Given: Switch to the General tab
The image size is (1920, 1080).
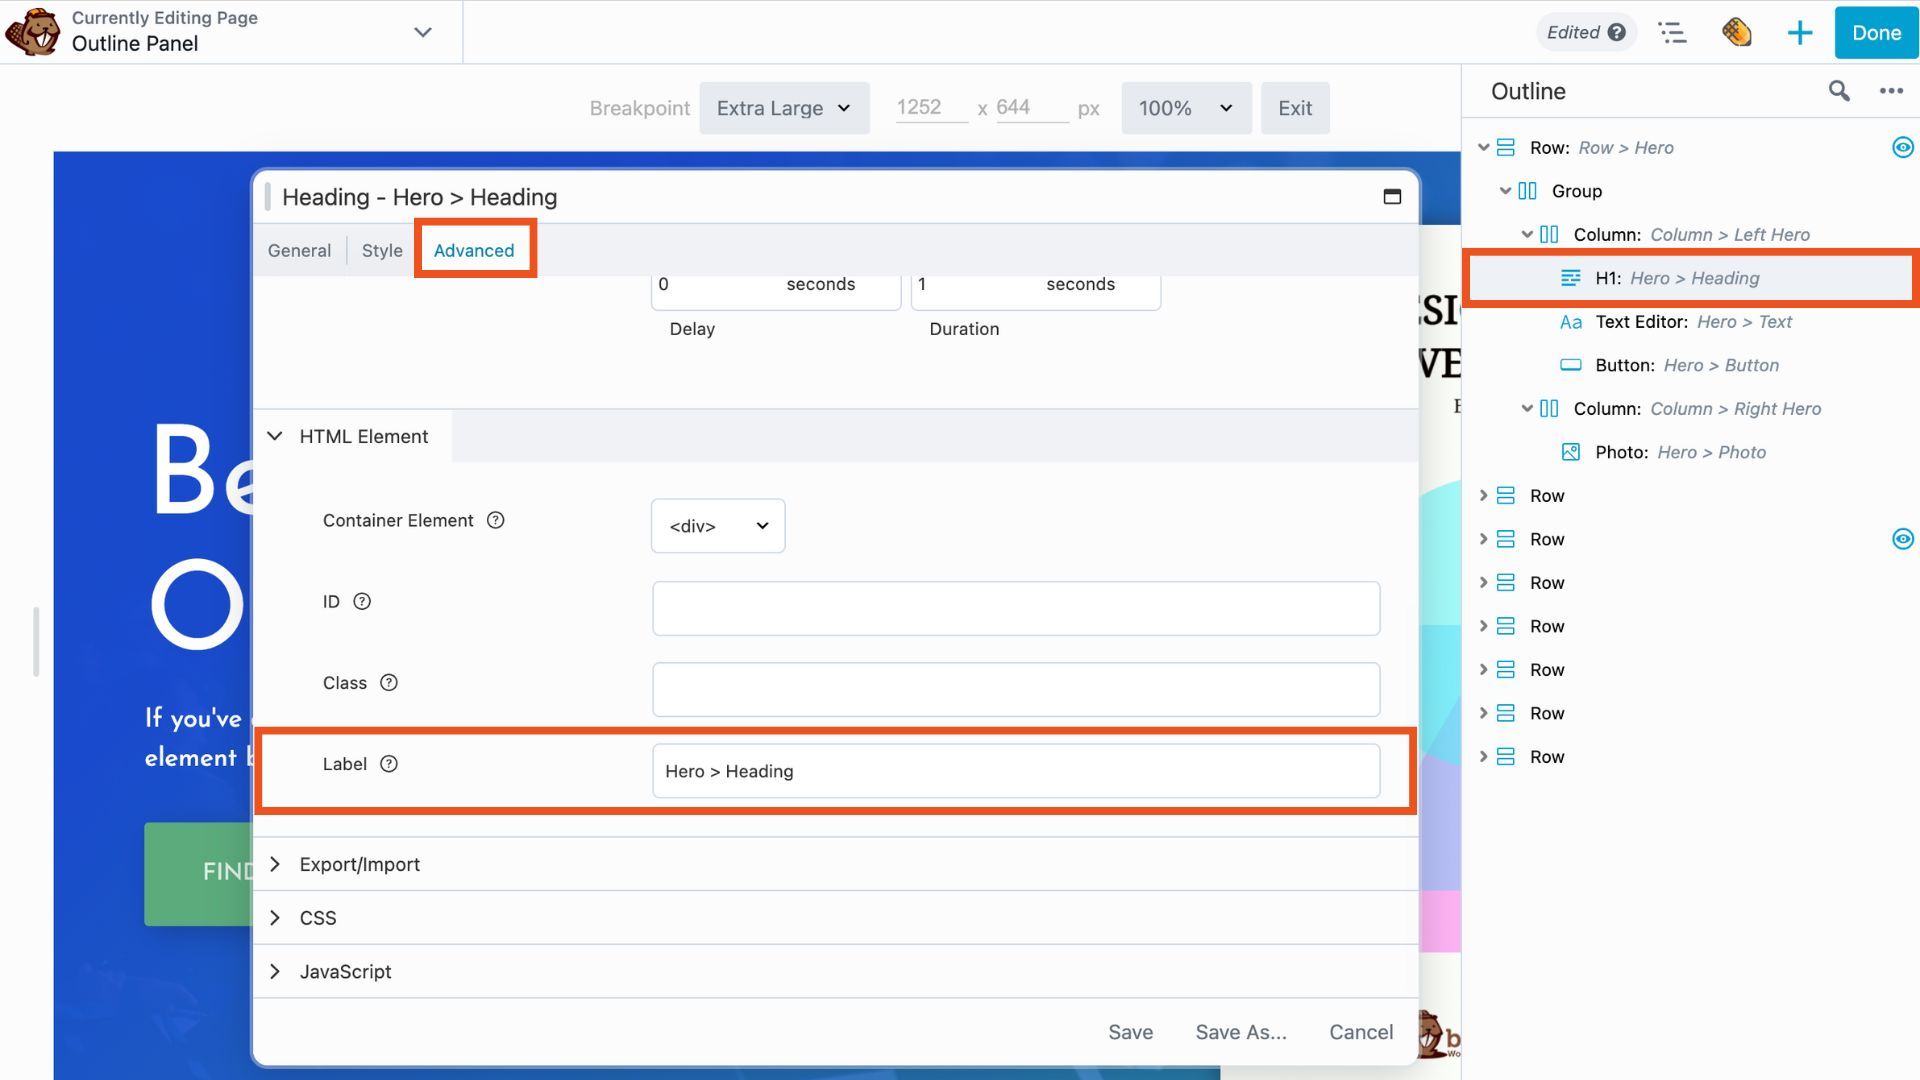Looking at the screenshot, I should tap(298, 250).
